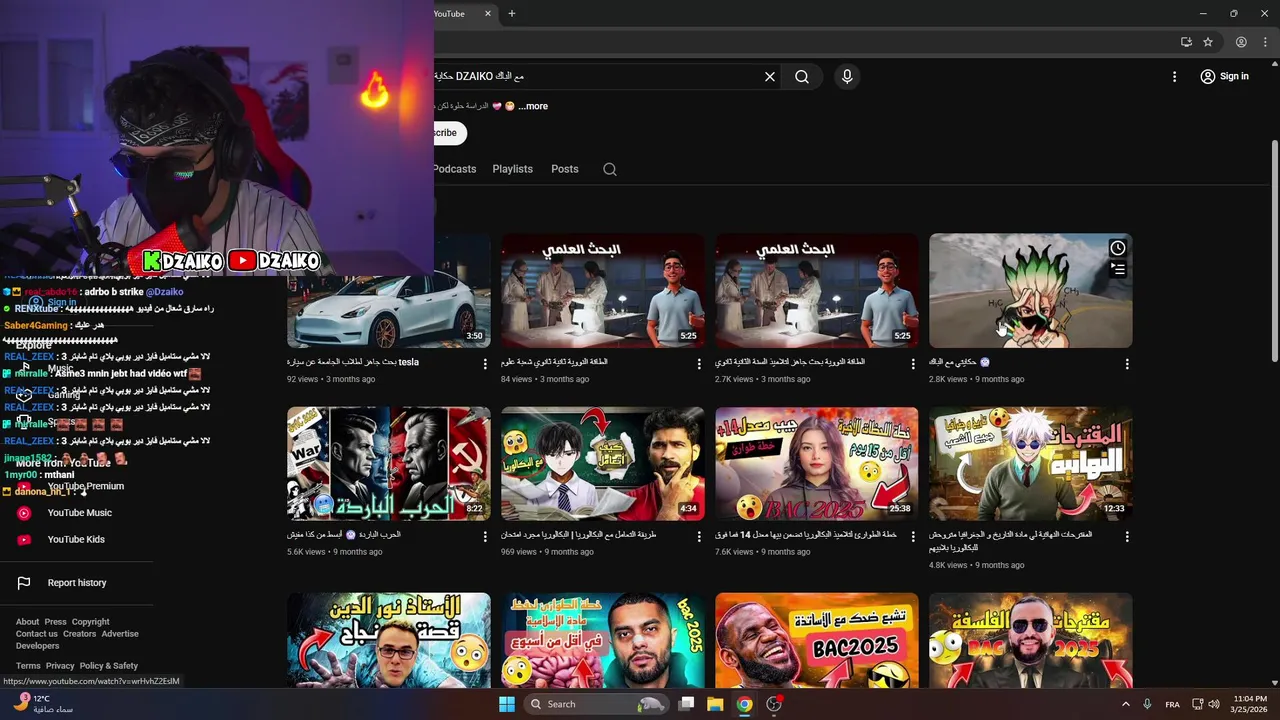Open the 84 views البحث العلمي video thumbnail
Screen dimensions: 1280x720
pyautogui.click(x=602, y=291)
